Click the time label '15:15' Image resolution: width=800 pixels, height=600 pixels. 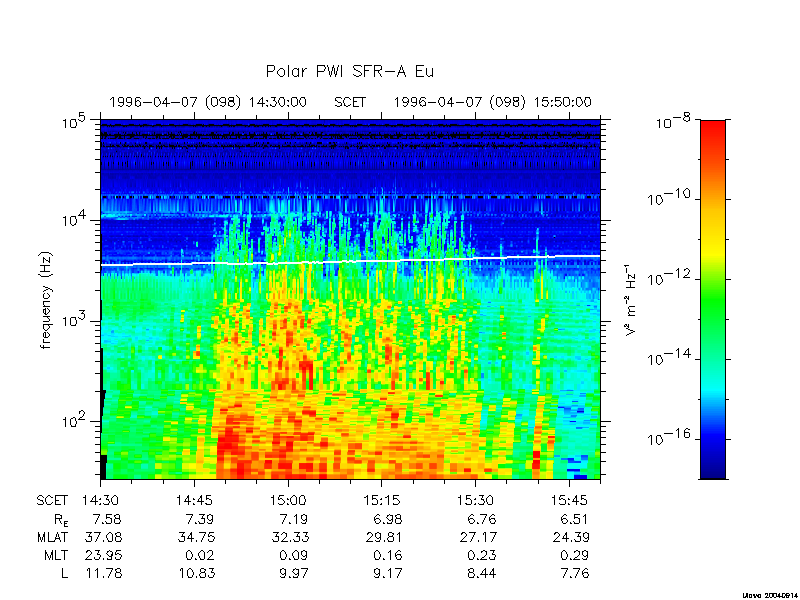tap(382, 501)
